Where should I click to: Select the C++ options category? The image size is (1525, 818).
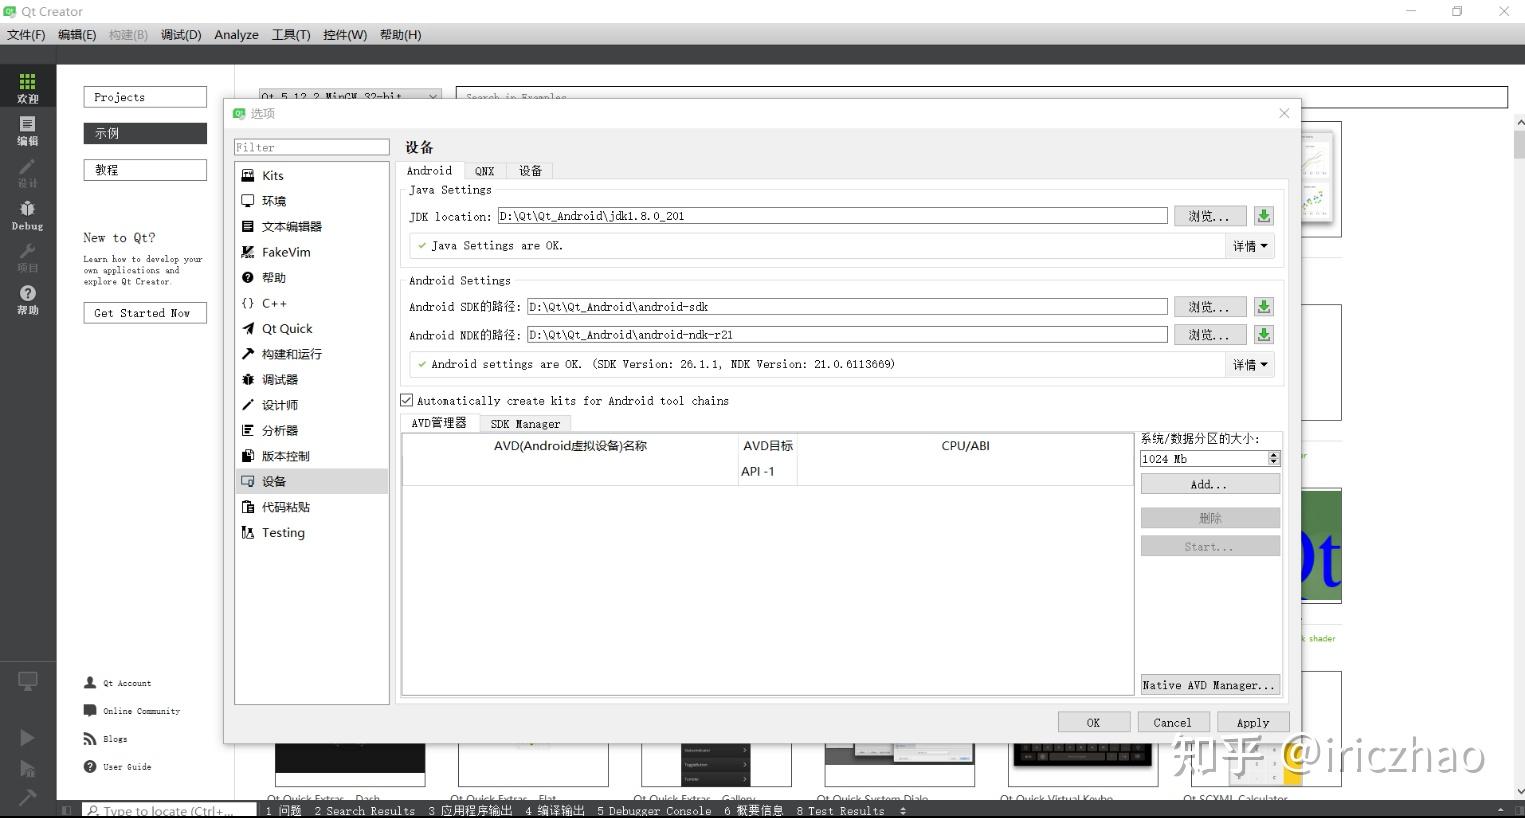[x=312, y=303]
